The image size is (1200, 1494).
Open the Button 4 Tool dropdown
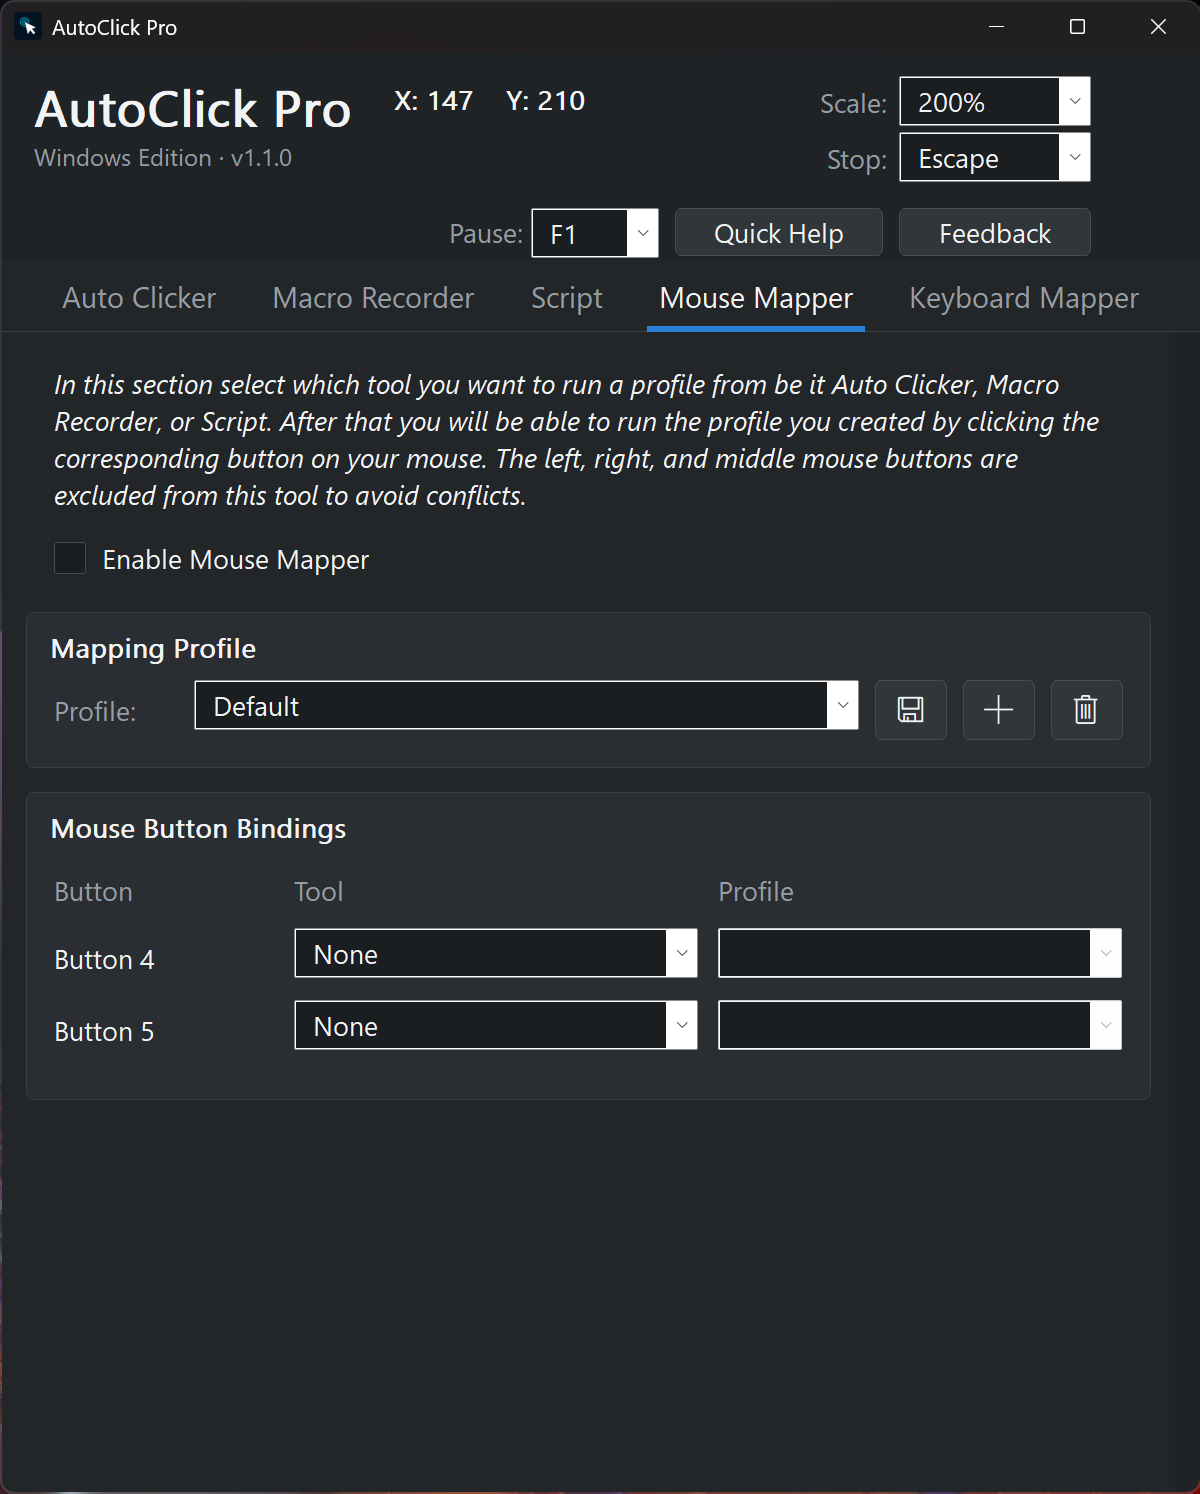[x=496, y=953]
